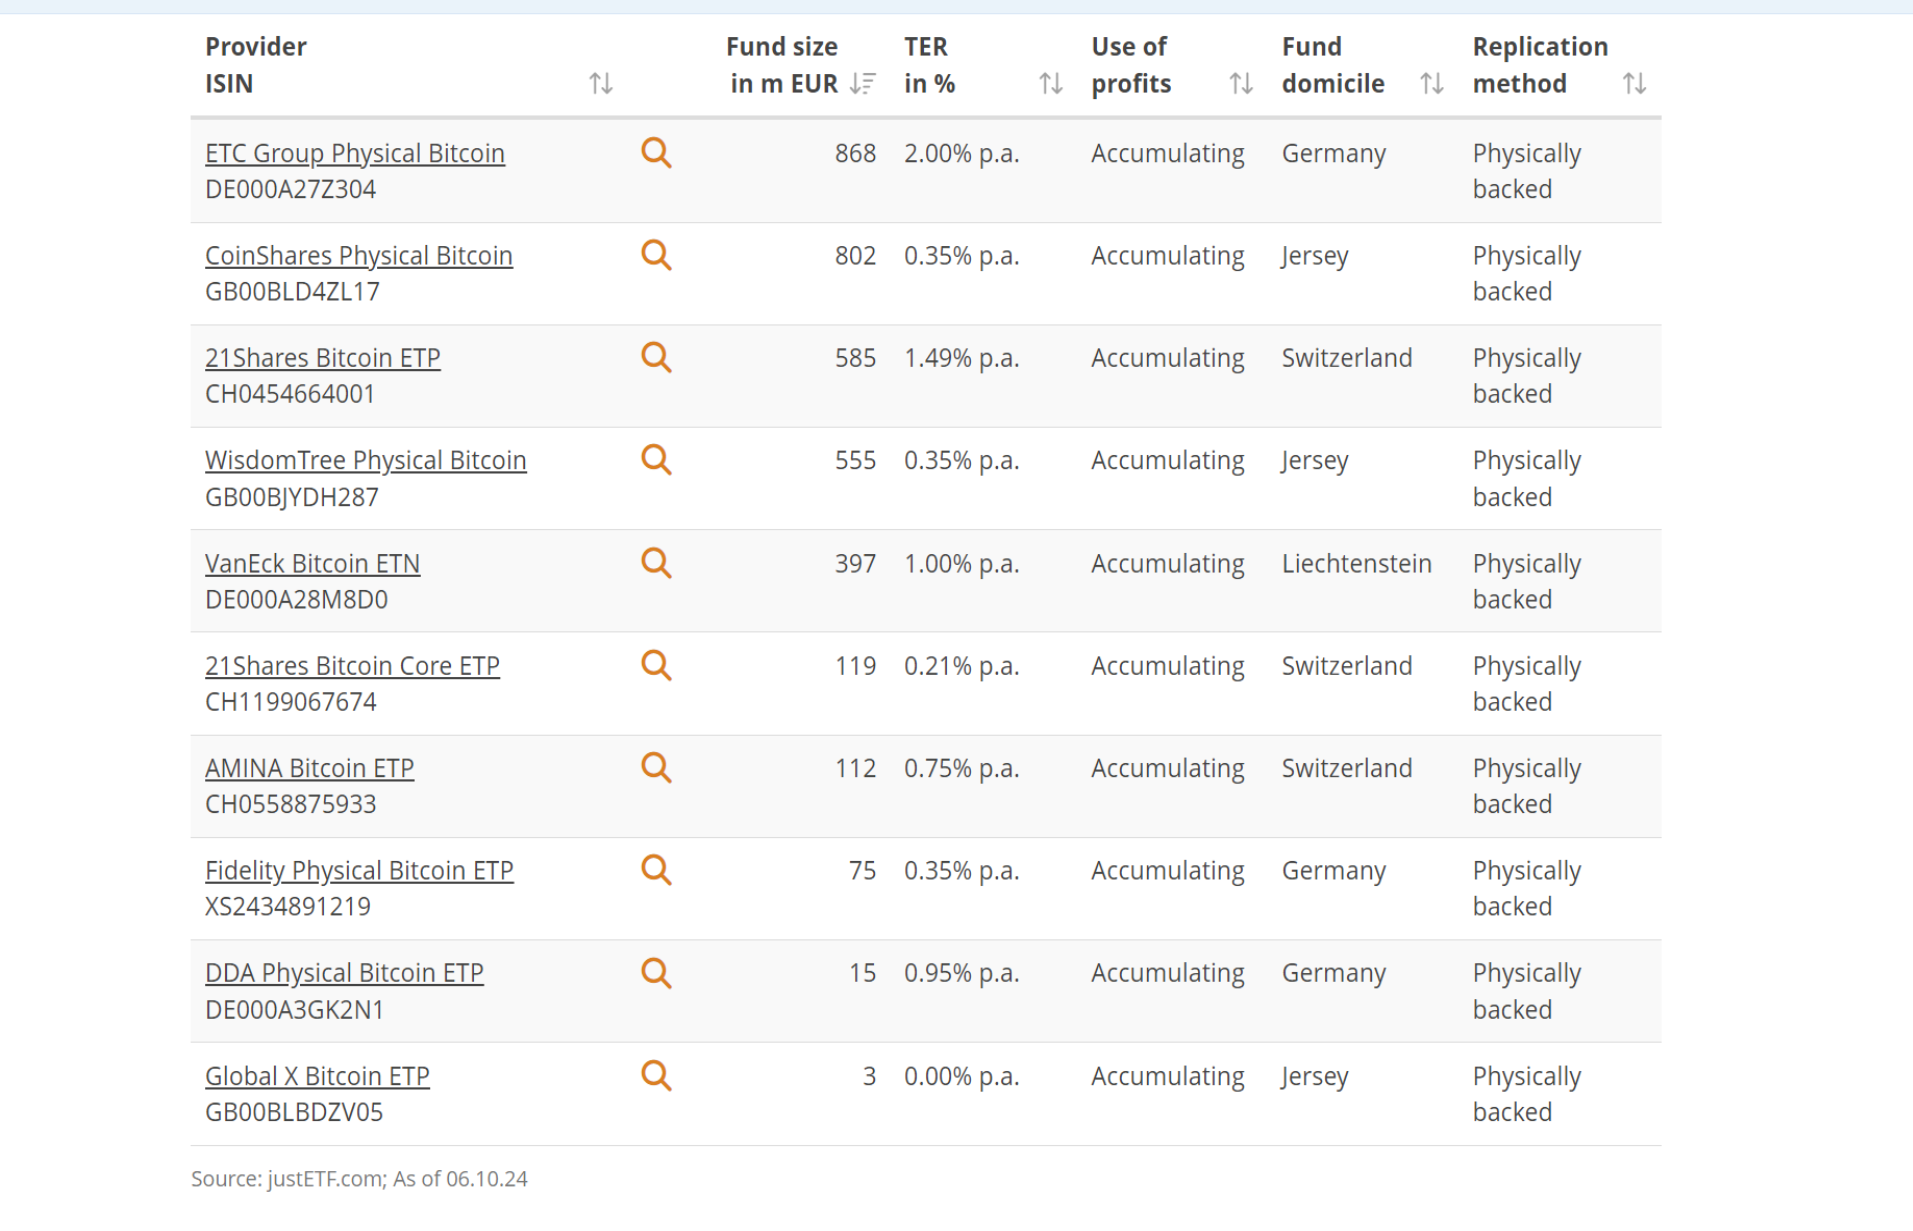This screenshot has height=1231, width=1913.
Task: Select ISIN CH0454664001 text
Action: click(291, 393)
